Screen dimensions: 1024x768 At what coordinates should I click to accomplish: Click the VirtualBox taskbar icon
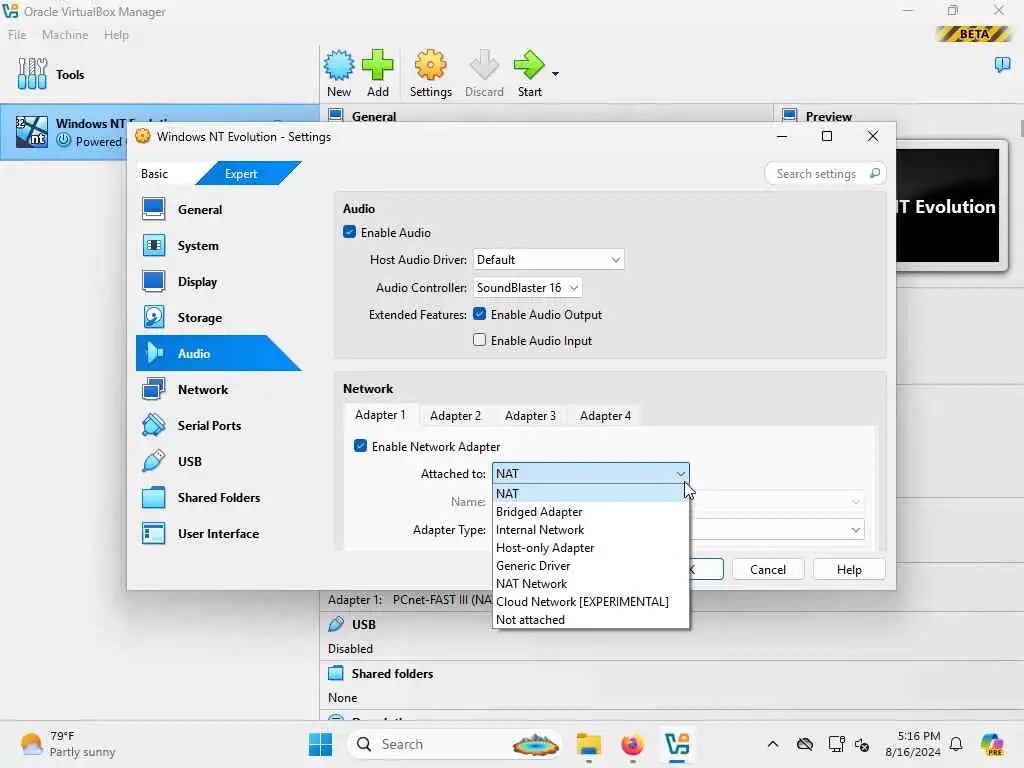(677, 744)
